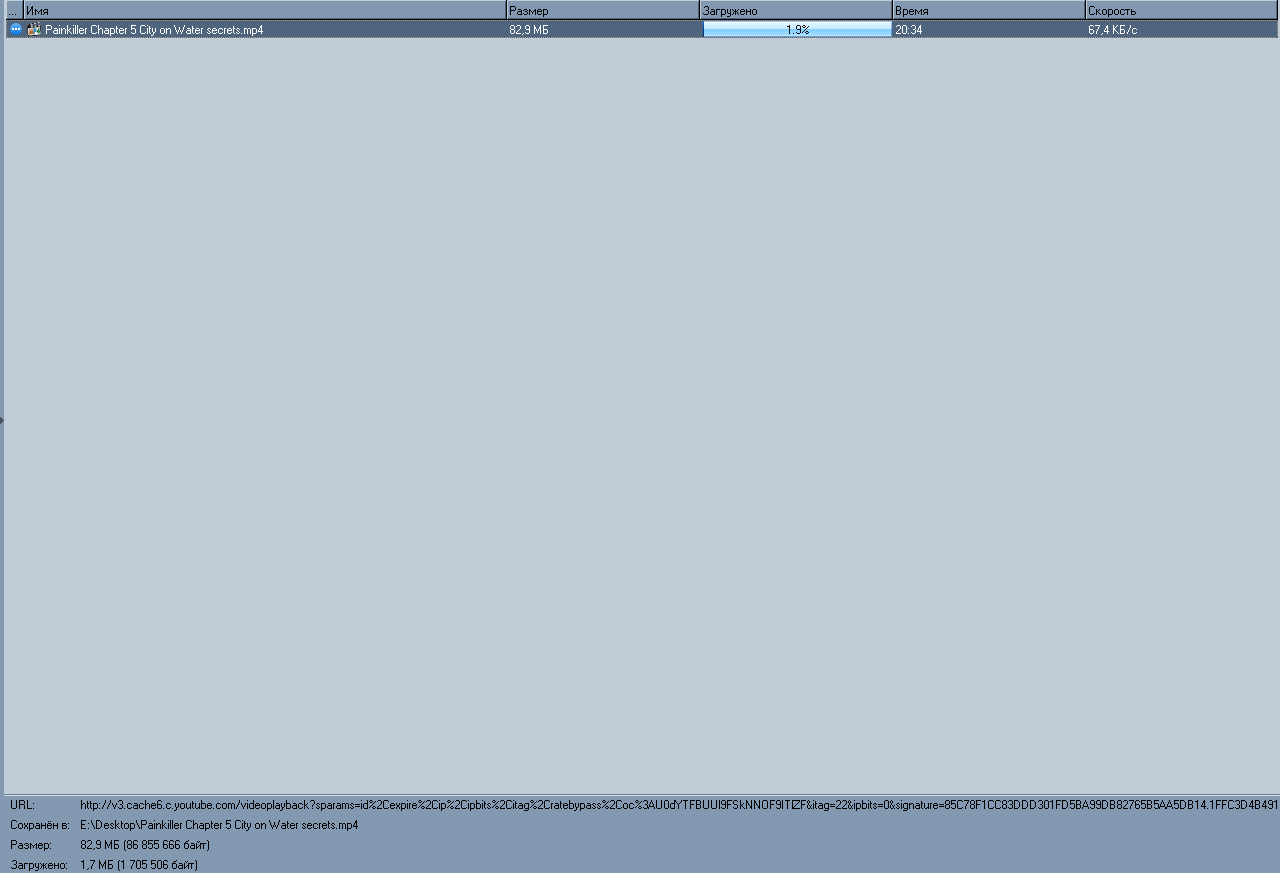
Task: Click the Загружено column header
Action: (x=795, y=10)
